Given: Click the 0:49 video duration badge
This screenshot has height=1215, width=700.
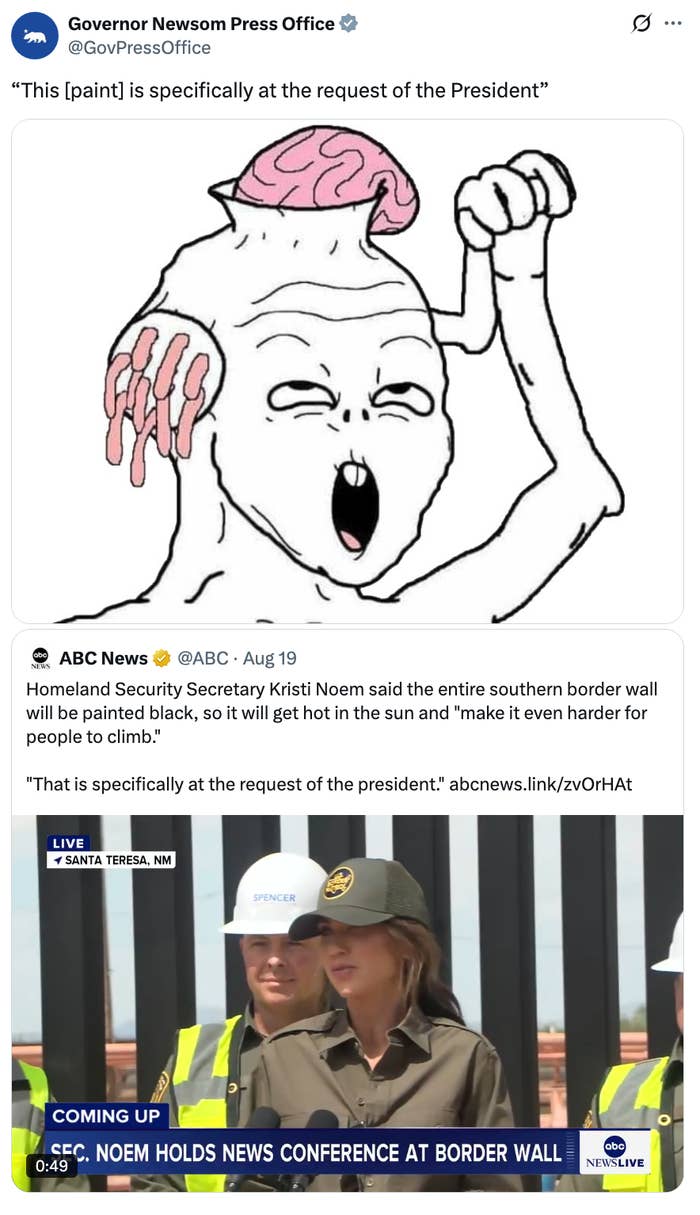Looking at the screenshot, I should tap(52, 1166).
